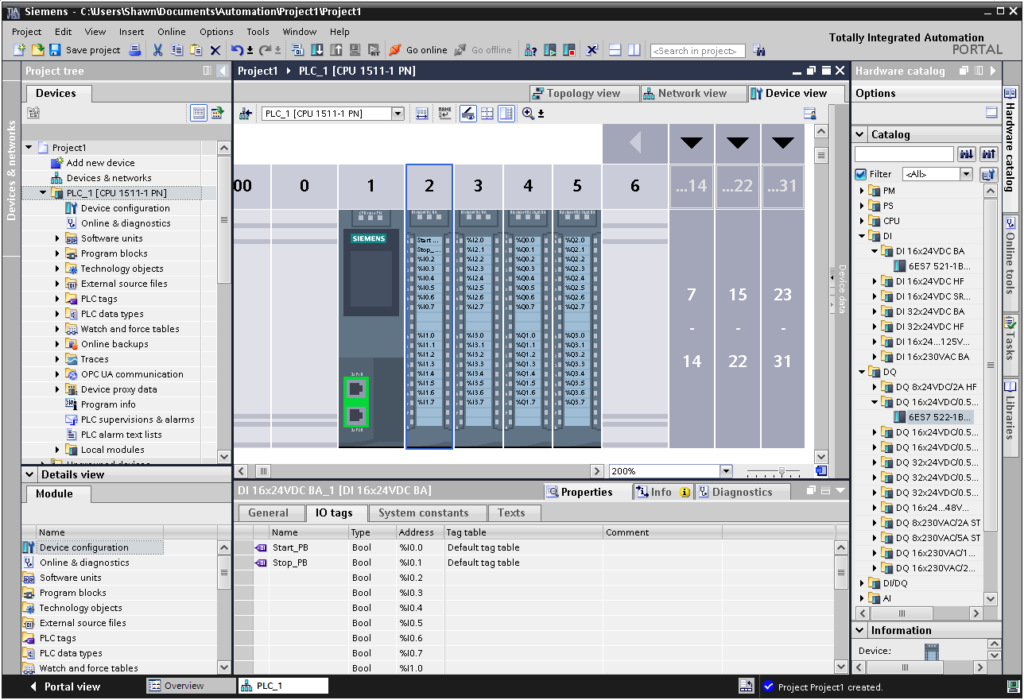Click the Go online icon
The width and height of the screenshot is (1024, 700).
pos(396,50)
